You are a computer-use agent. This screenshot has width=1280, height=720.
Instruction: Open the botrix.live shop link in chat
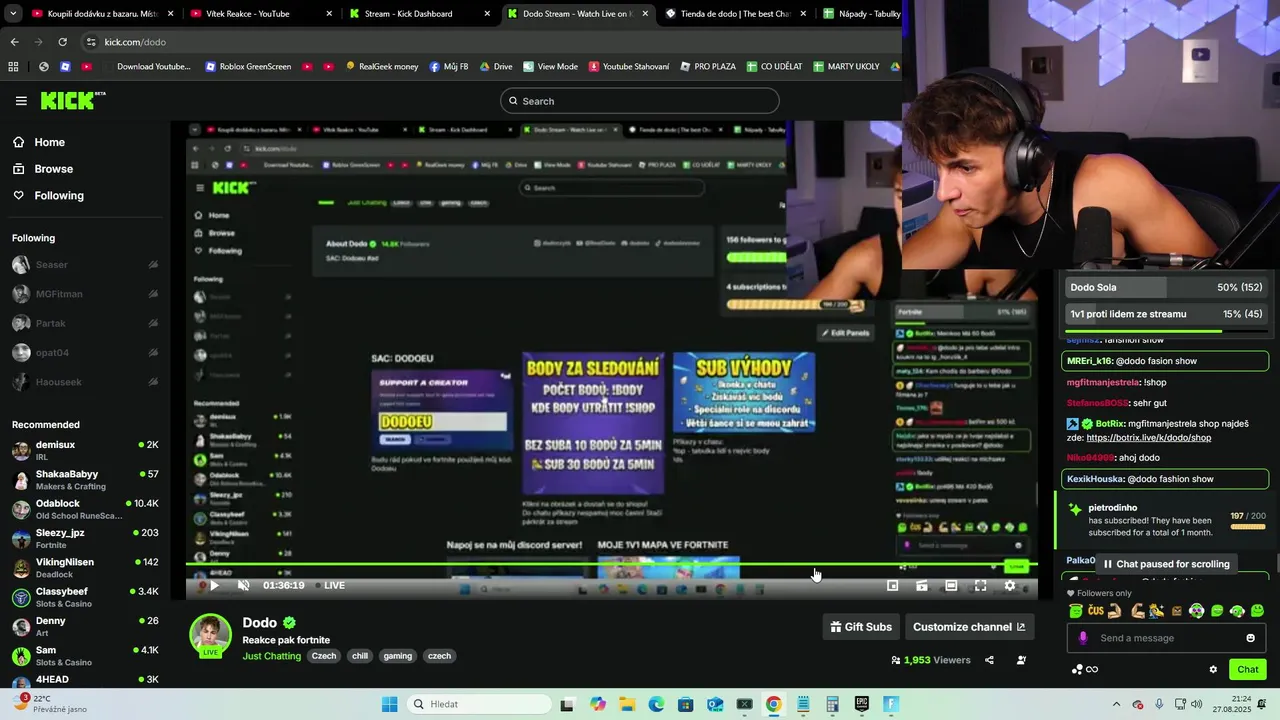1148,438
